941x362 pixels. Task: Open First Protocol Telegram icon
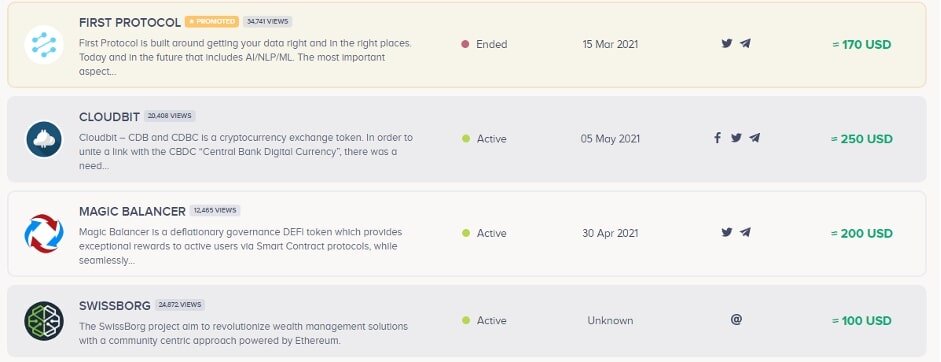(745, 43)
